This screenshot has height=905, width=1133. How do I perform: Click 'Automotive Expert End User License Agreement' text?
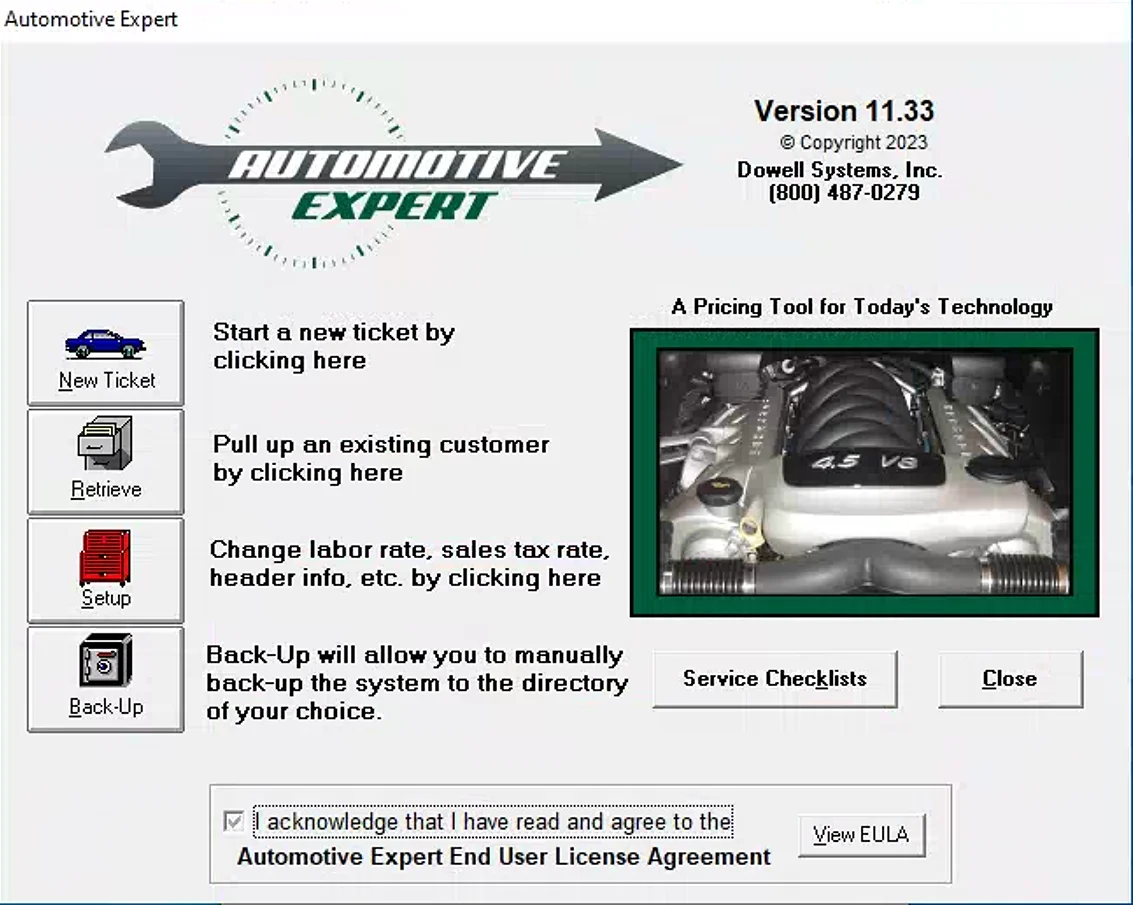tap(504, 857)
